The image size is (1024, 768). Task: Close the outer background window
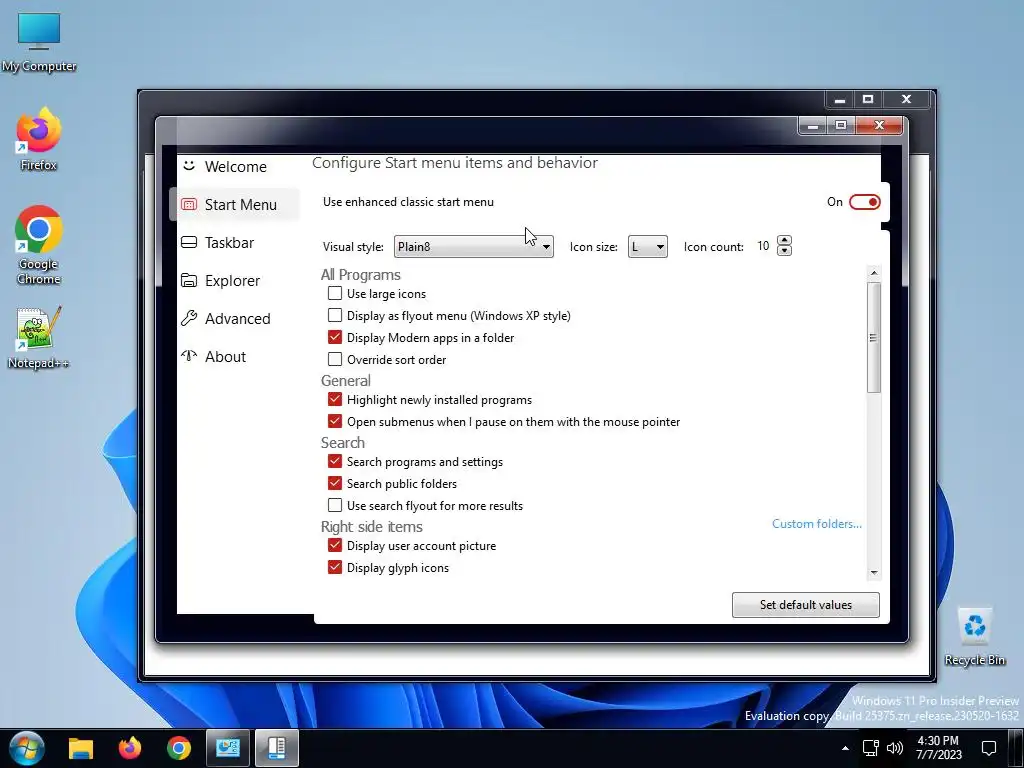pyautogui.click(x=906, y=99)
